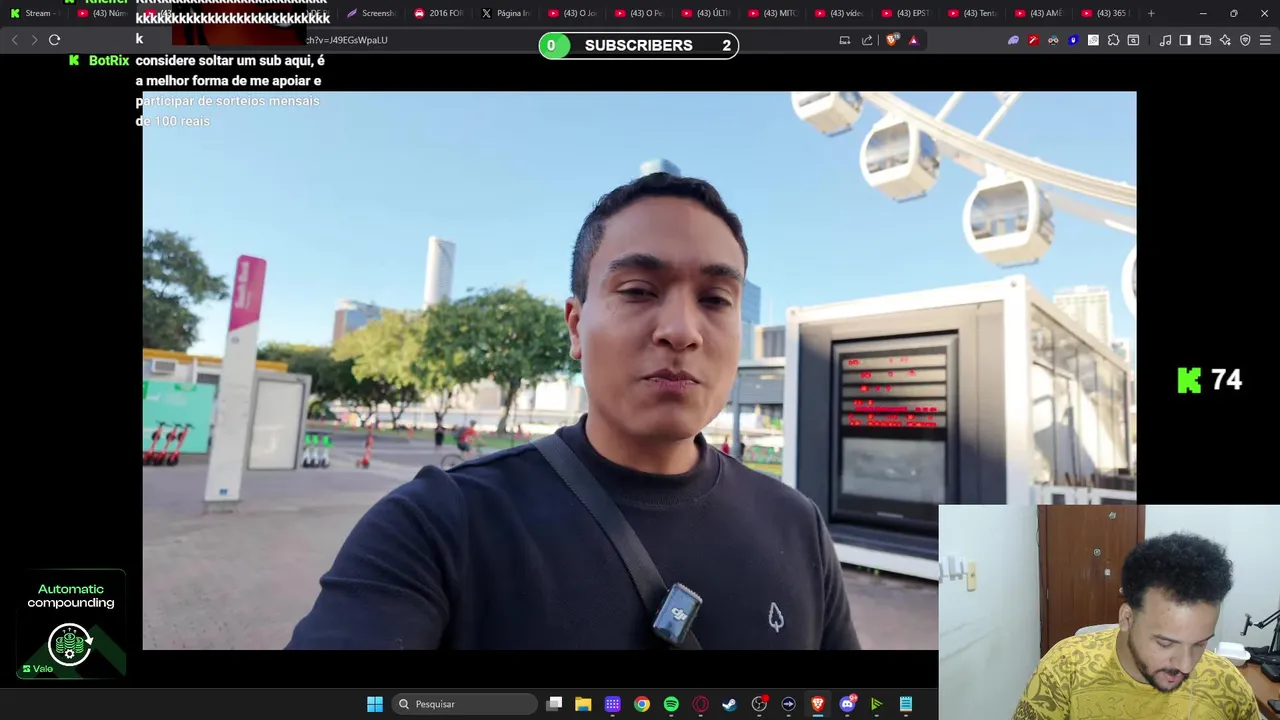1280x720 pixels.
Task: Click the streamer's webcam overlay
Action: [x=1110, y=612]
